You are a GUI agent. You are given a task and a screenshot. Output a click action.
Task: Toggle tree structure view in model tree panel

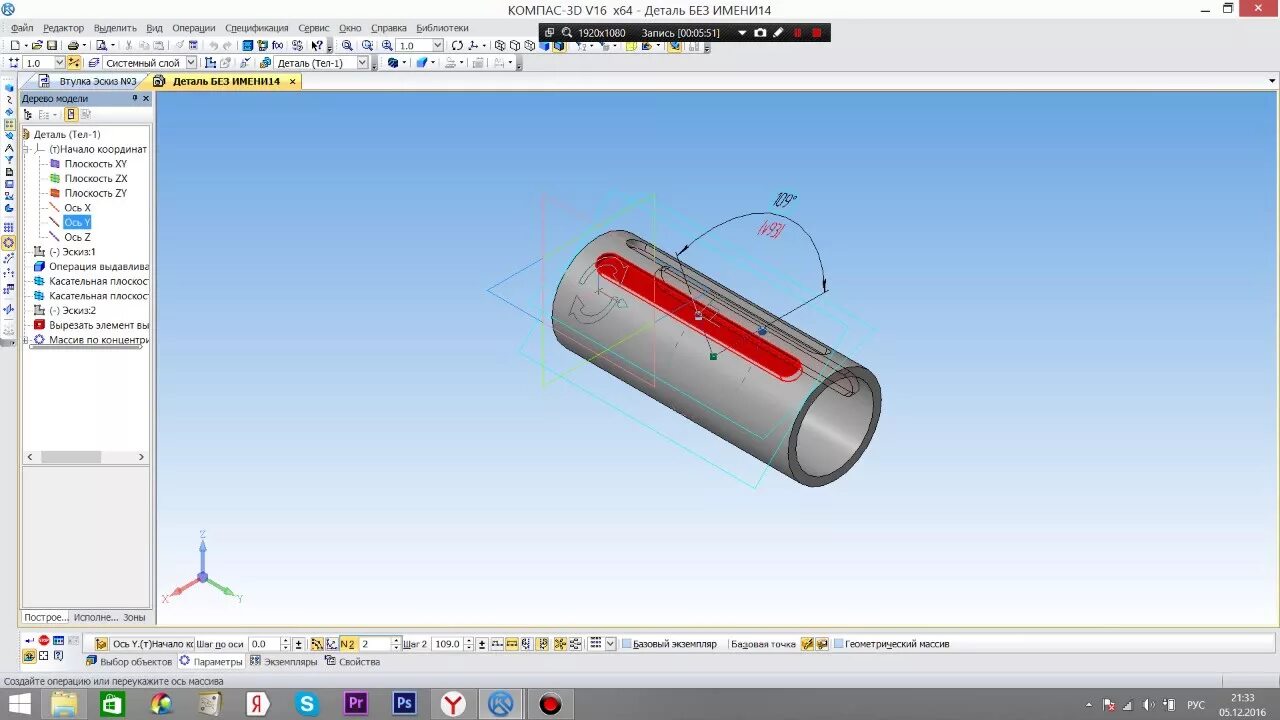28,115
